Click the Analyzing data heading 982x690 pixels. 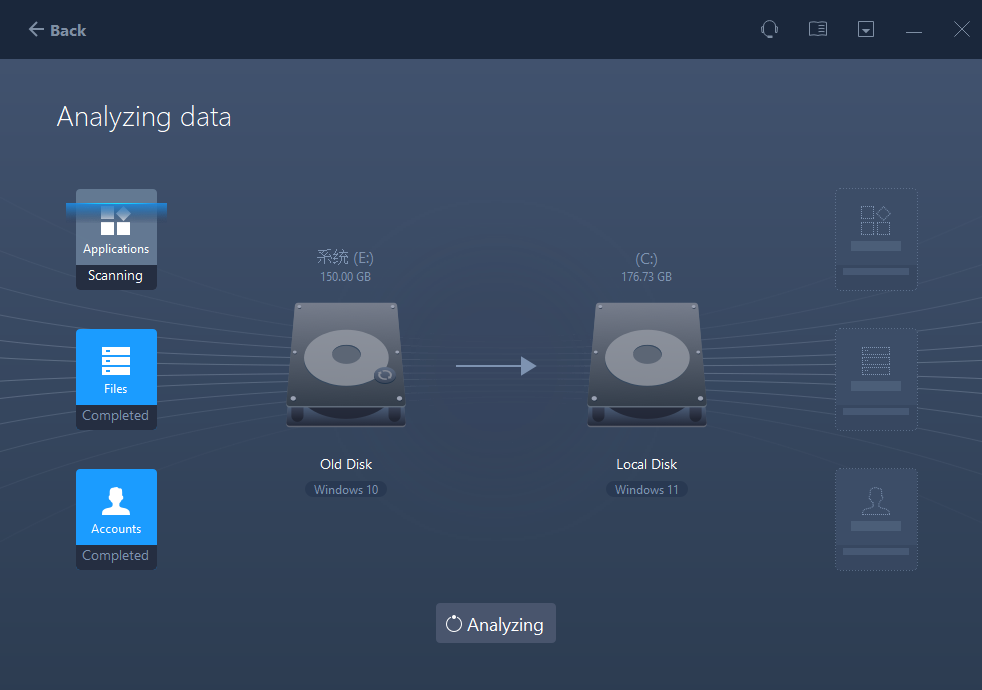point(144,117)
